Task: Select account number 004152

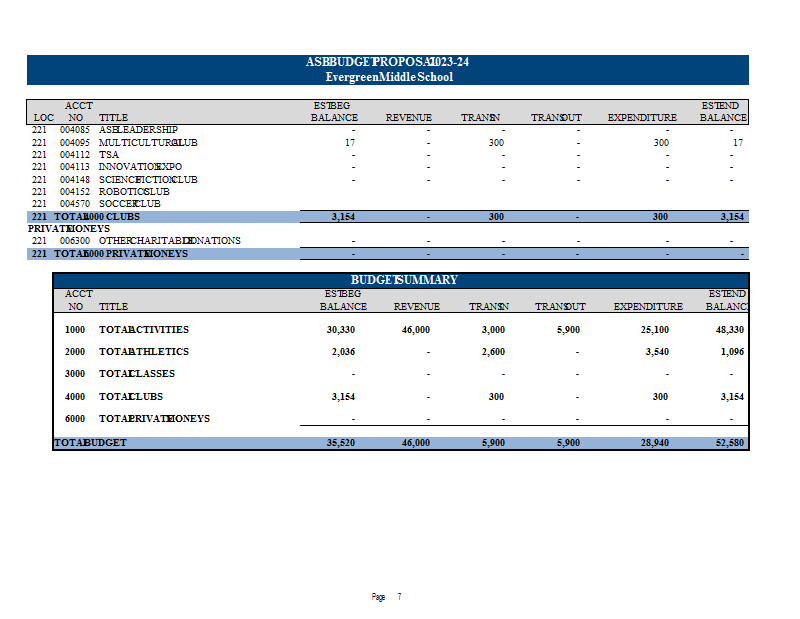Action: pyautogui.click(x=74, y=192)
